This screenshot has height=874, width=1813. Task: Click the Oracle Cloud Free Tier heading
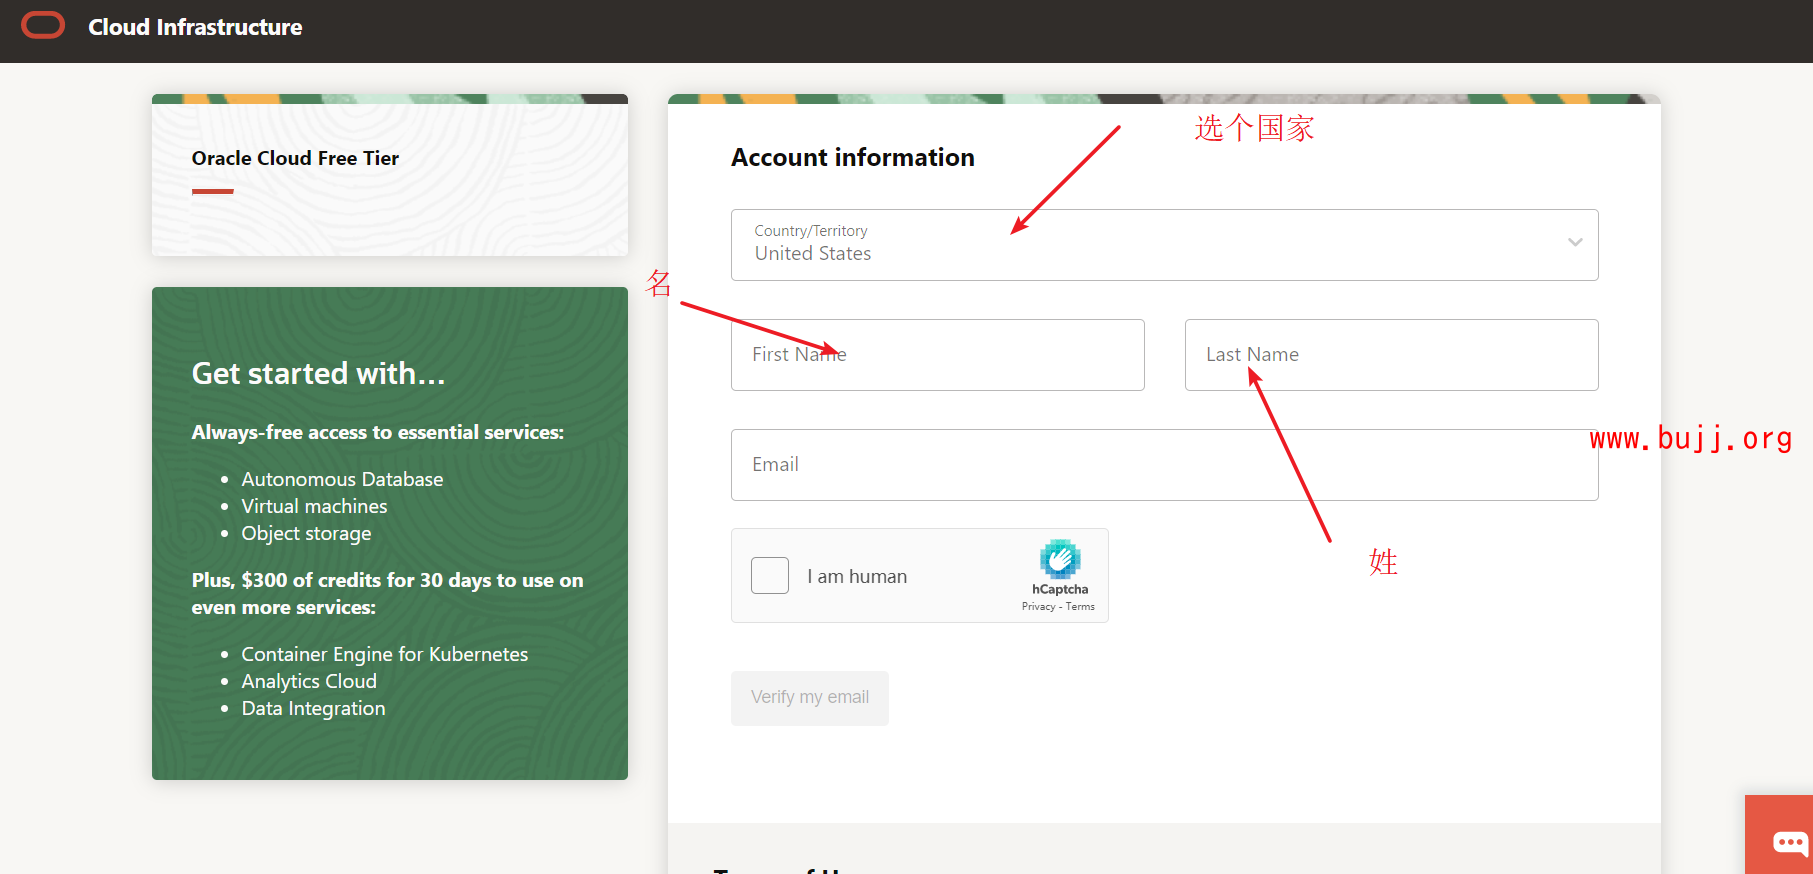tap(295, 158)
